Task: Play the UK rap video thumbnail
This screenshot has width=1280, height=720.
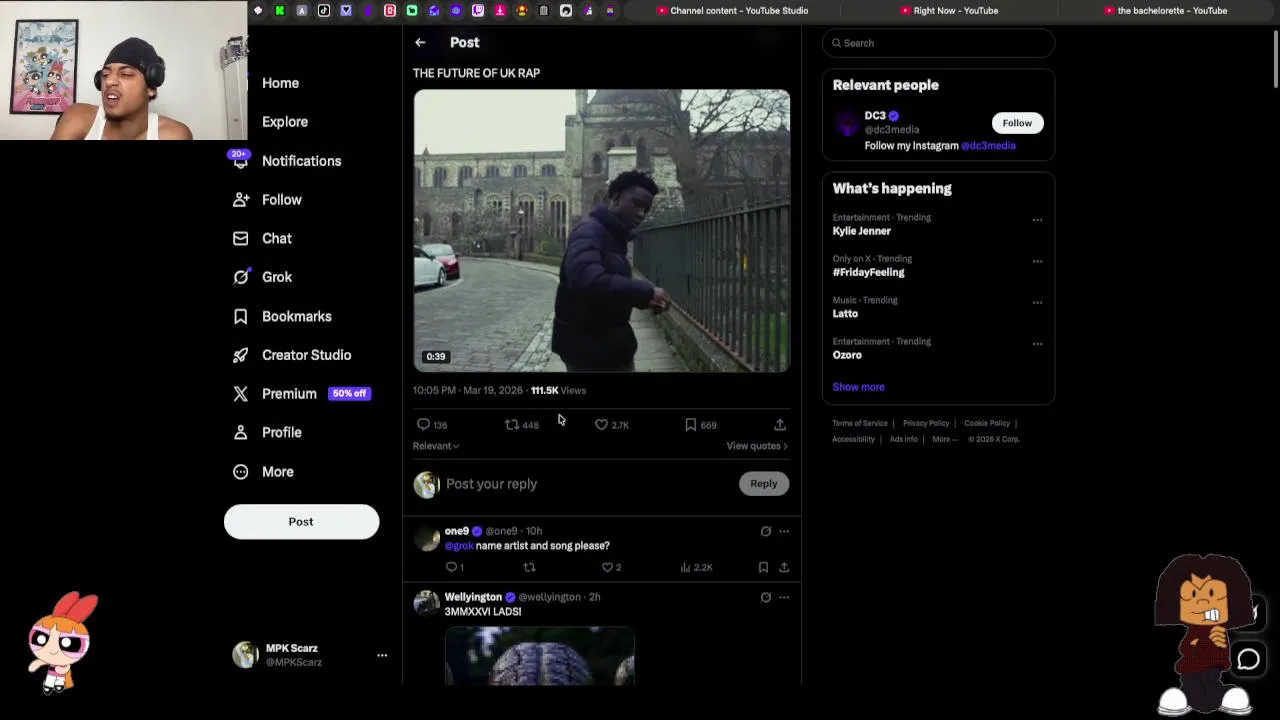Action: click(x=602, y=231)
